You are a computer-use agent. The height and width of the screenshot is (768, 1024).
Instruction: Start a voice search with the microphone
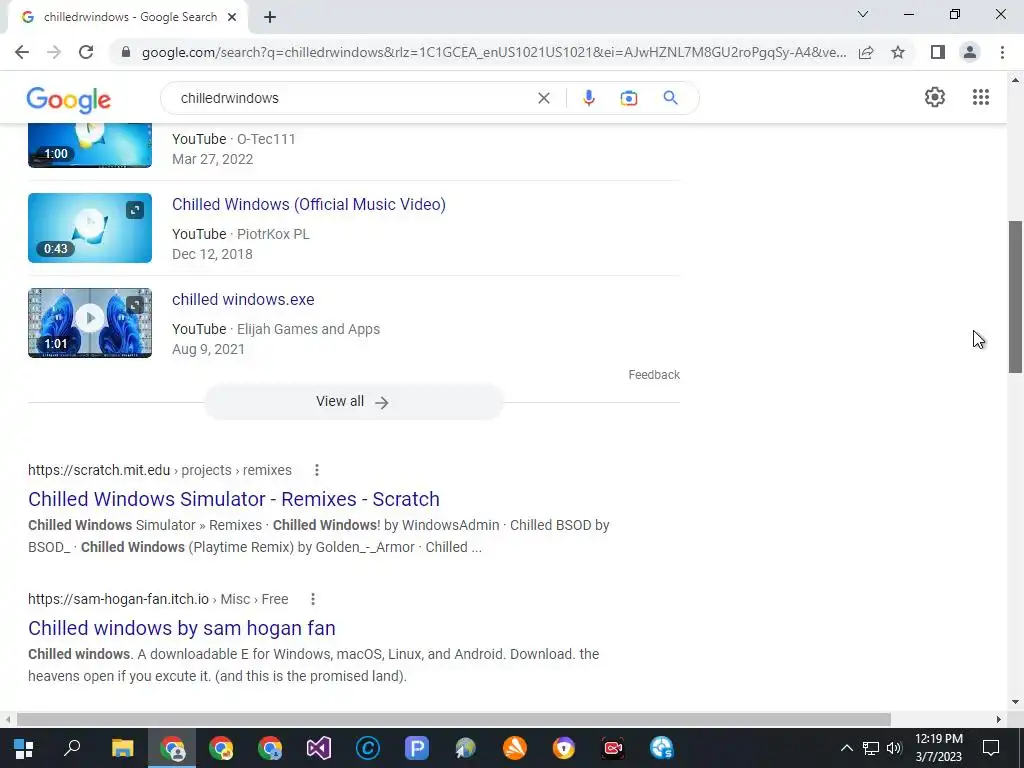[588, 98]
